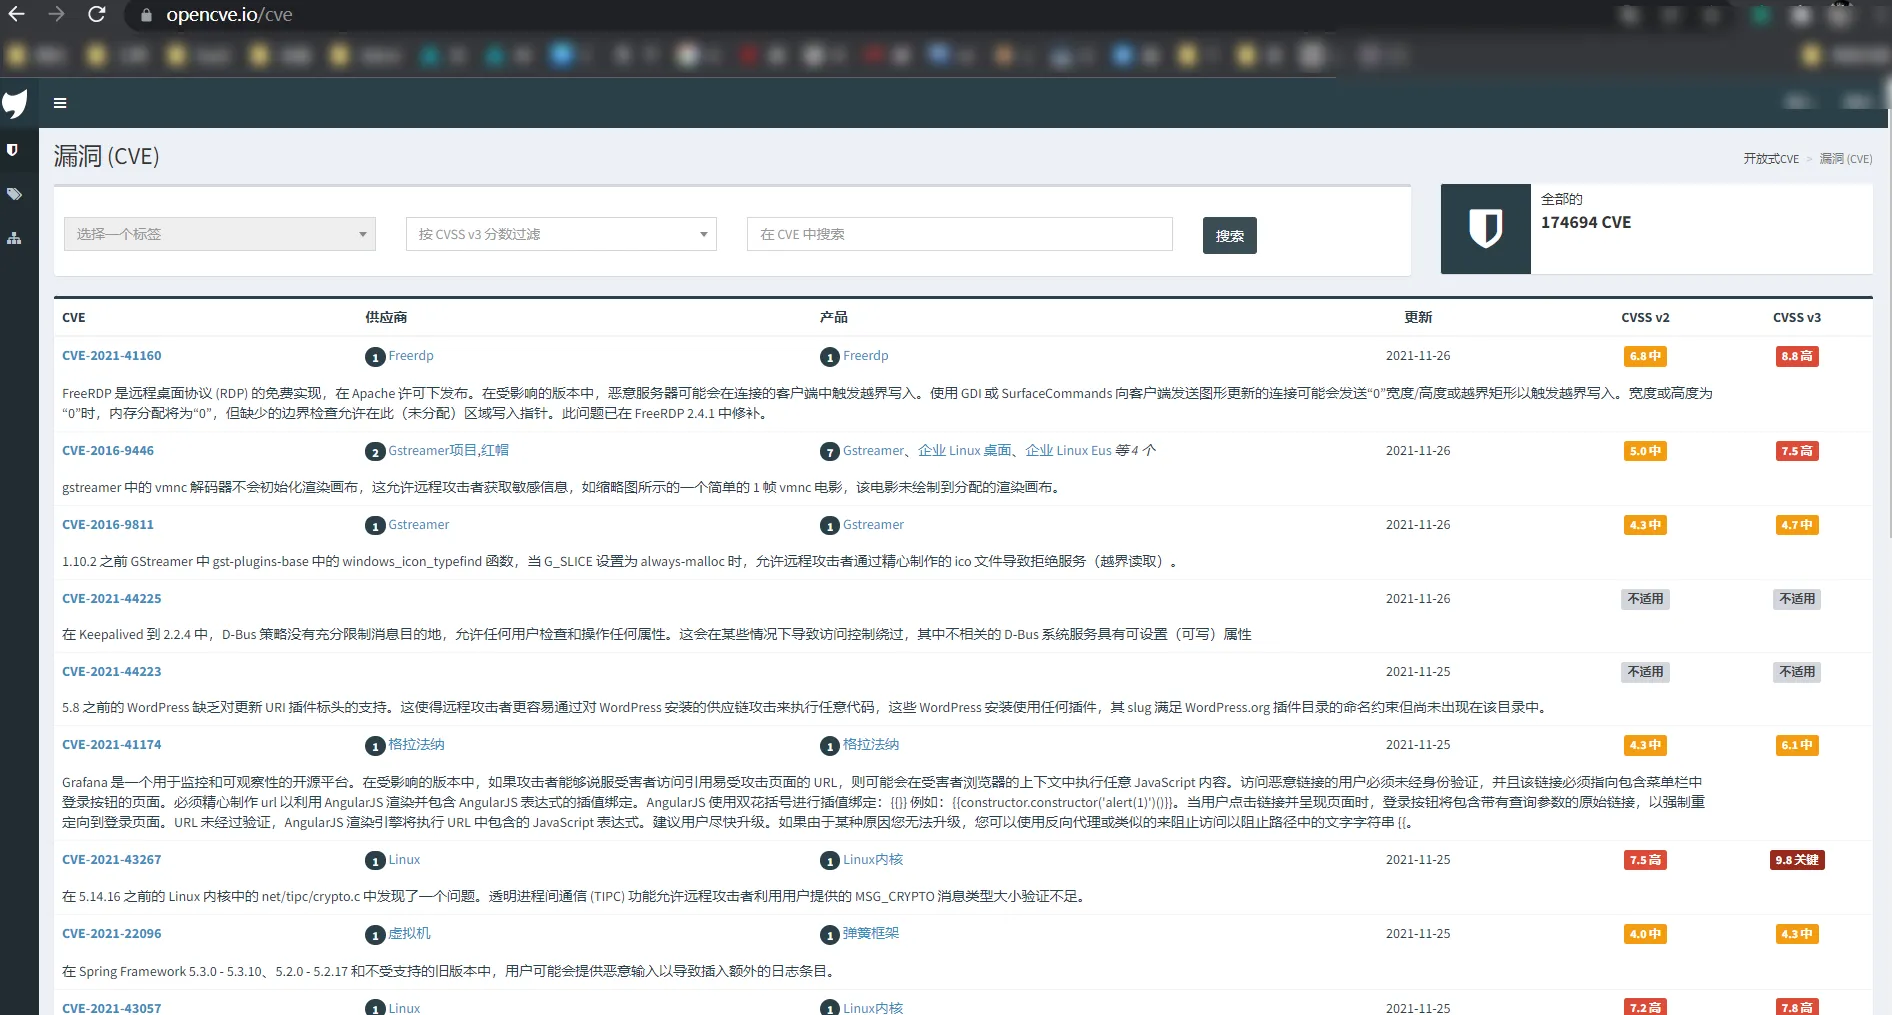The image size is (1892, 1015).
Task: Click the CVE search input field
Action: pyautogui.click(x=959, y=234)
